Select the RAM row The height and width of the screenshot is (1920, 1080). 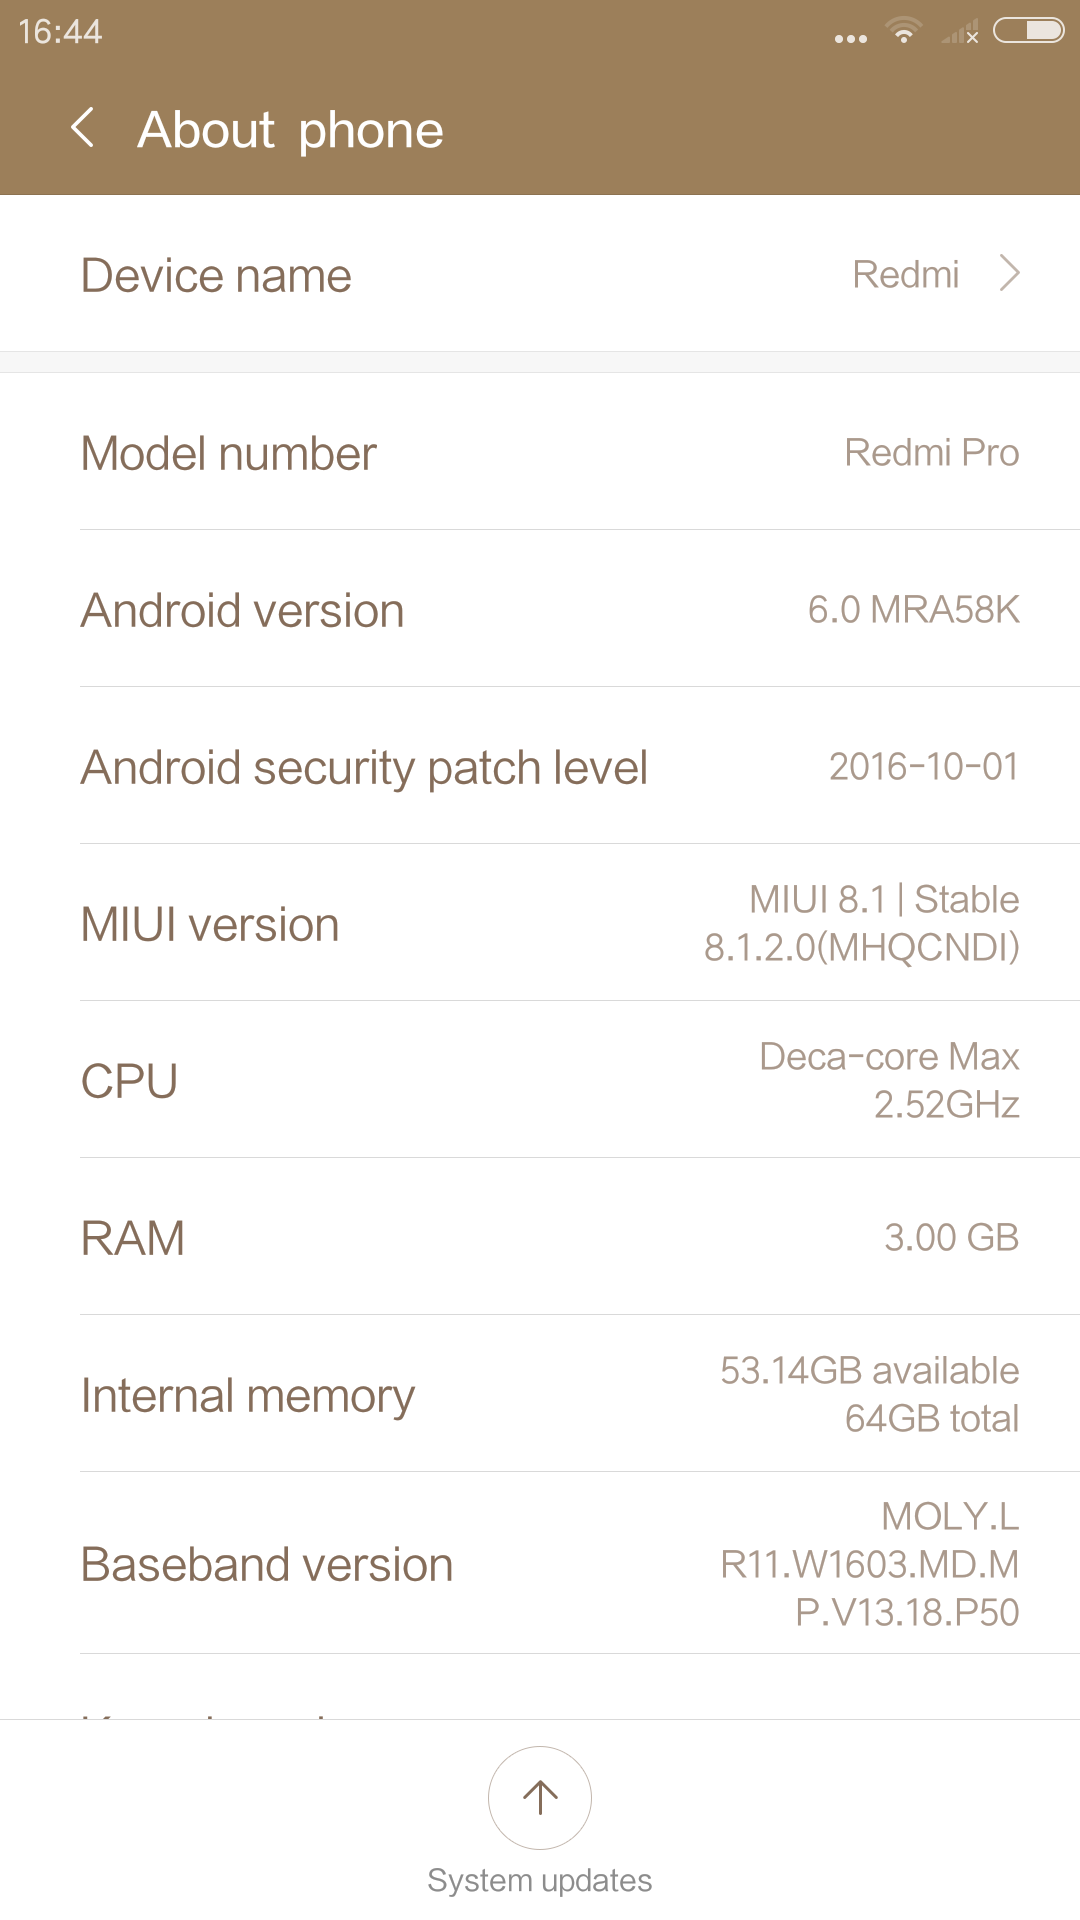(x=540, y=1238)
